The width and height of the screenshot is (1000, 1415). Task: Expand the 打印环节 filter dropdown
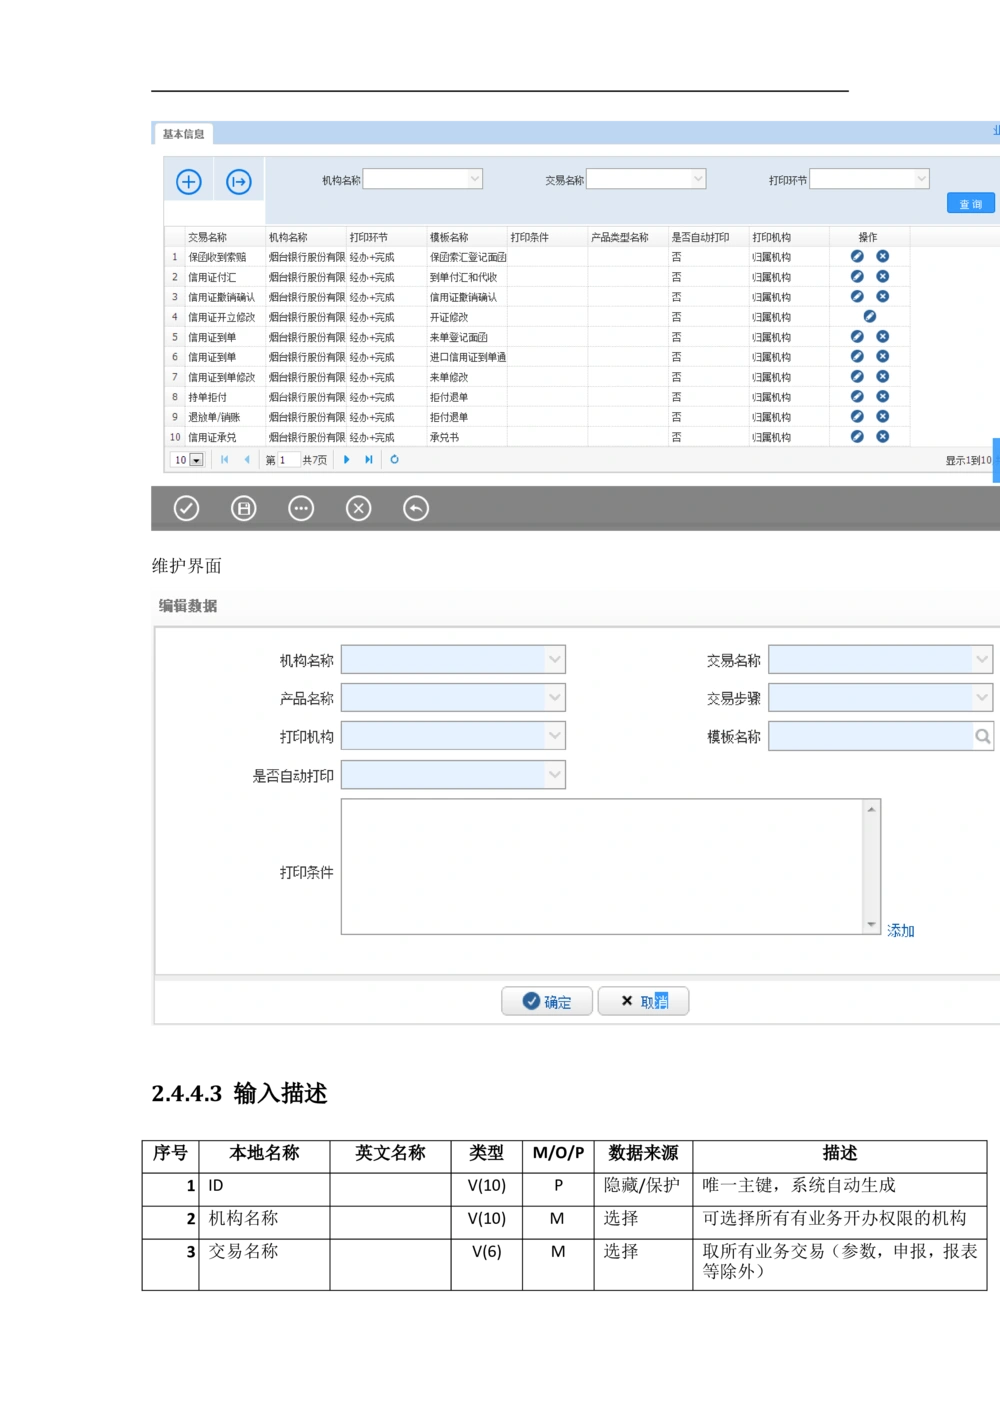[x=921, y=179]
